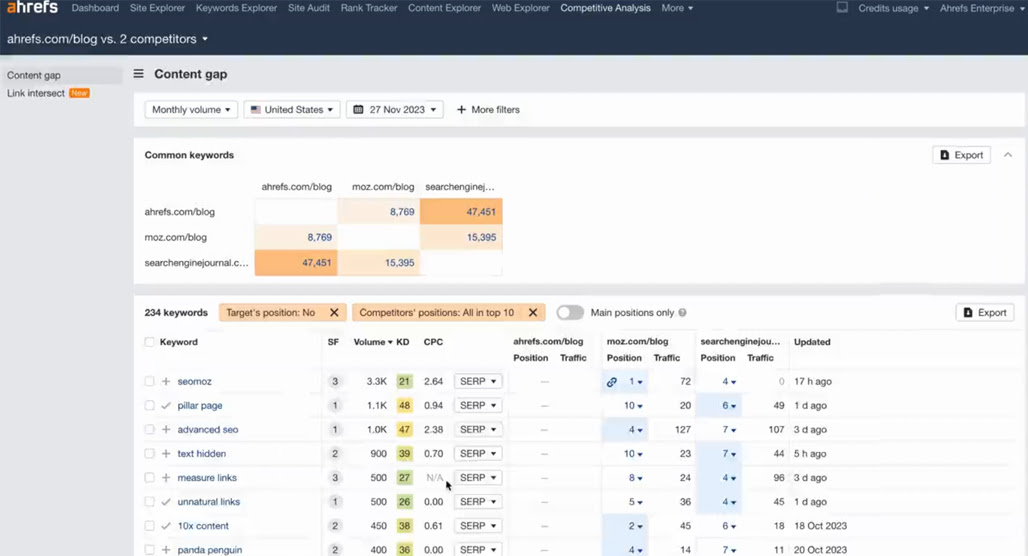Export the Common keywords table
Viewport: 1028px width, 556px height.
point(961,155)
